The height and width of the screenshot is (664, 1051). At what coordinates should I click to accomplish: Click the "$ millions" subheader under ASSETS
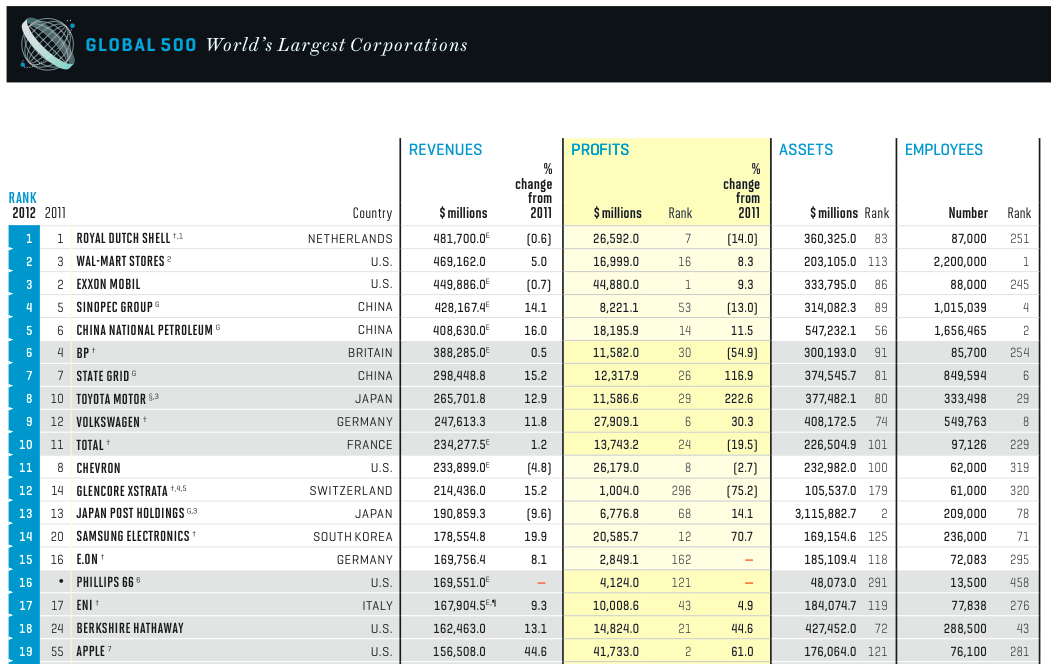pyautogui.click(x=834, y=213)
